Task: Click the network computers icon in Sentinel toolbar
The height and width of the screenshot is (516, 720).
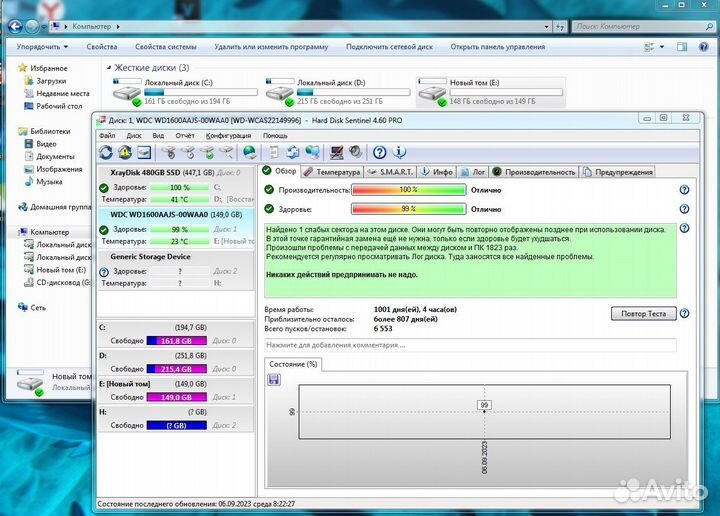Action: pyautogui.click(x=313, y=152)
